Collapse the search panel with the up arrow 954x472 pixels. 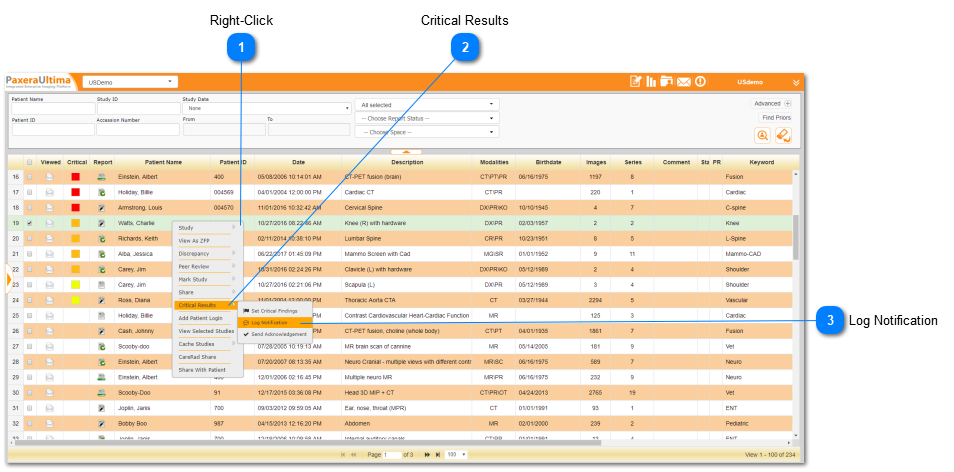[x=406, y=151]
